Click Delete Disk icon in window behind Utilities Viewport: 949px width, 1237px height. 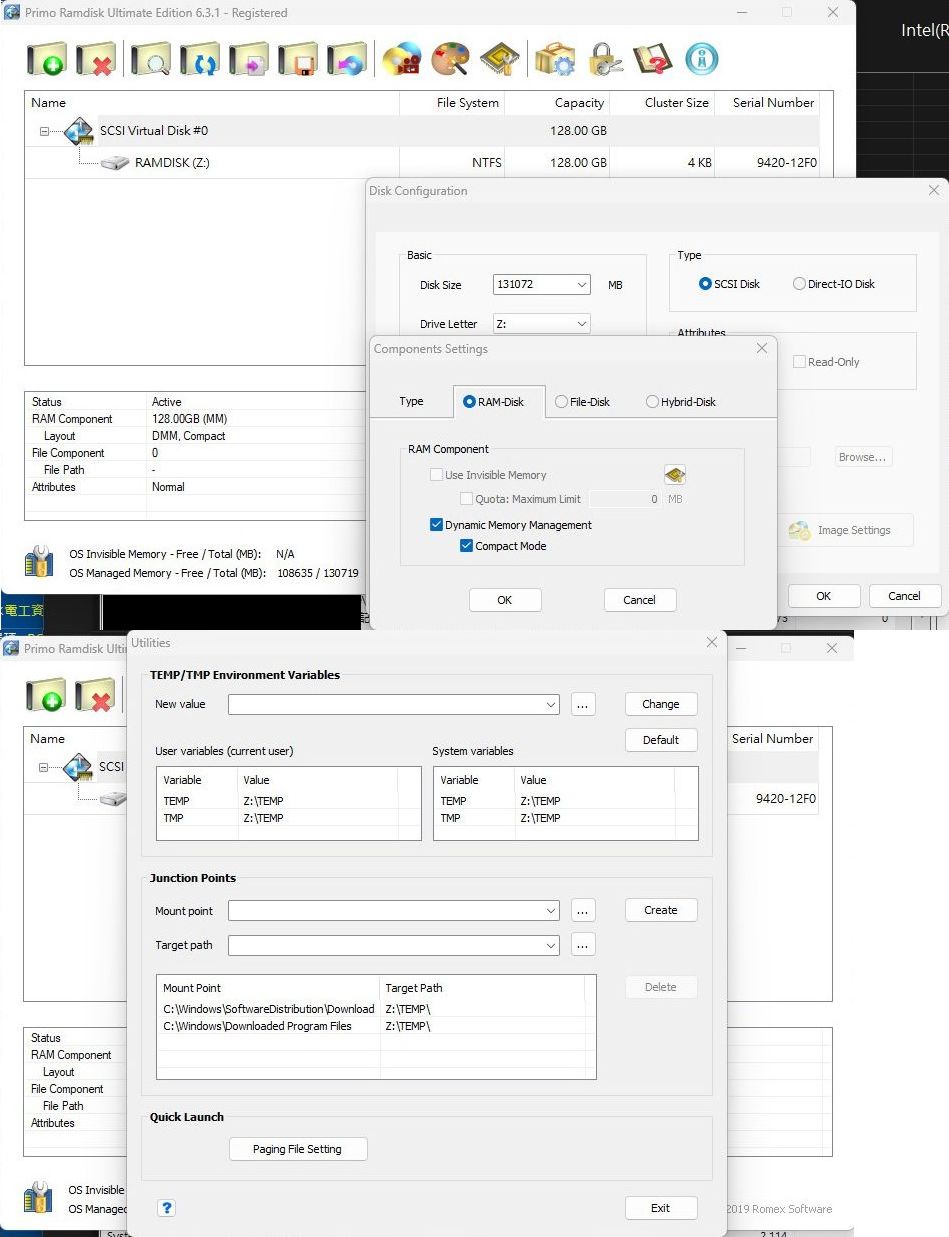point(95,695)
